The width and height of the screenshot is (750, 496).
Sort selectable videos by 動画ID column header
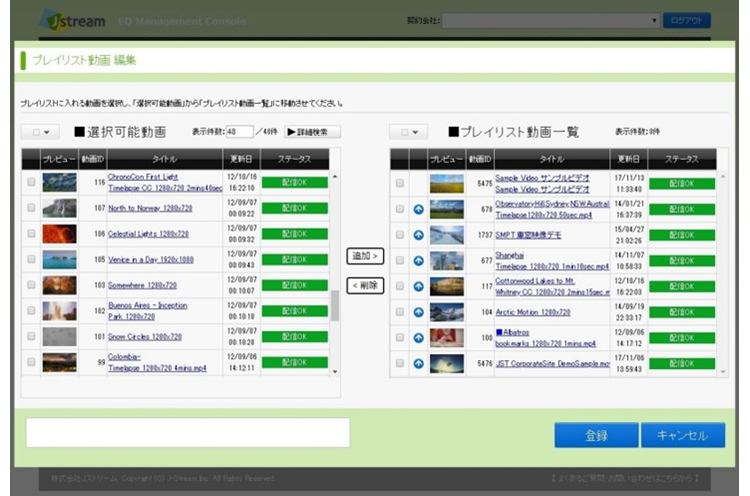coord(92,159)
